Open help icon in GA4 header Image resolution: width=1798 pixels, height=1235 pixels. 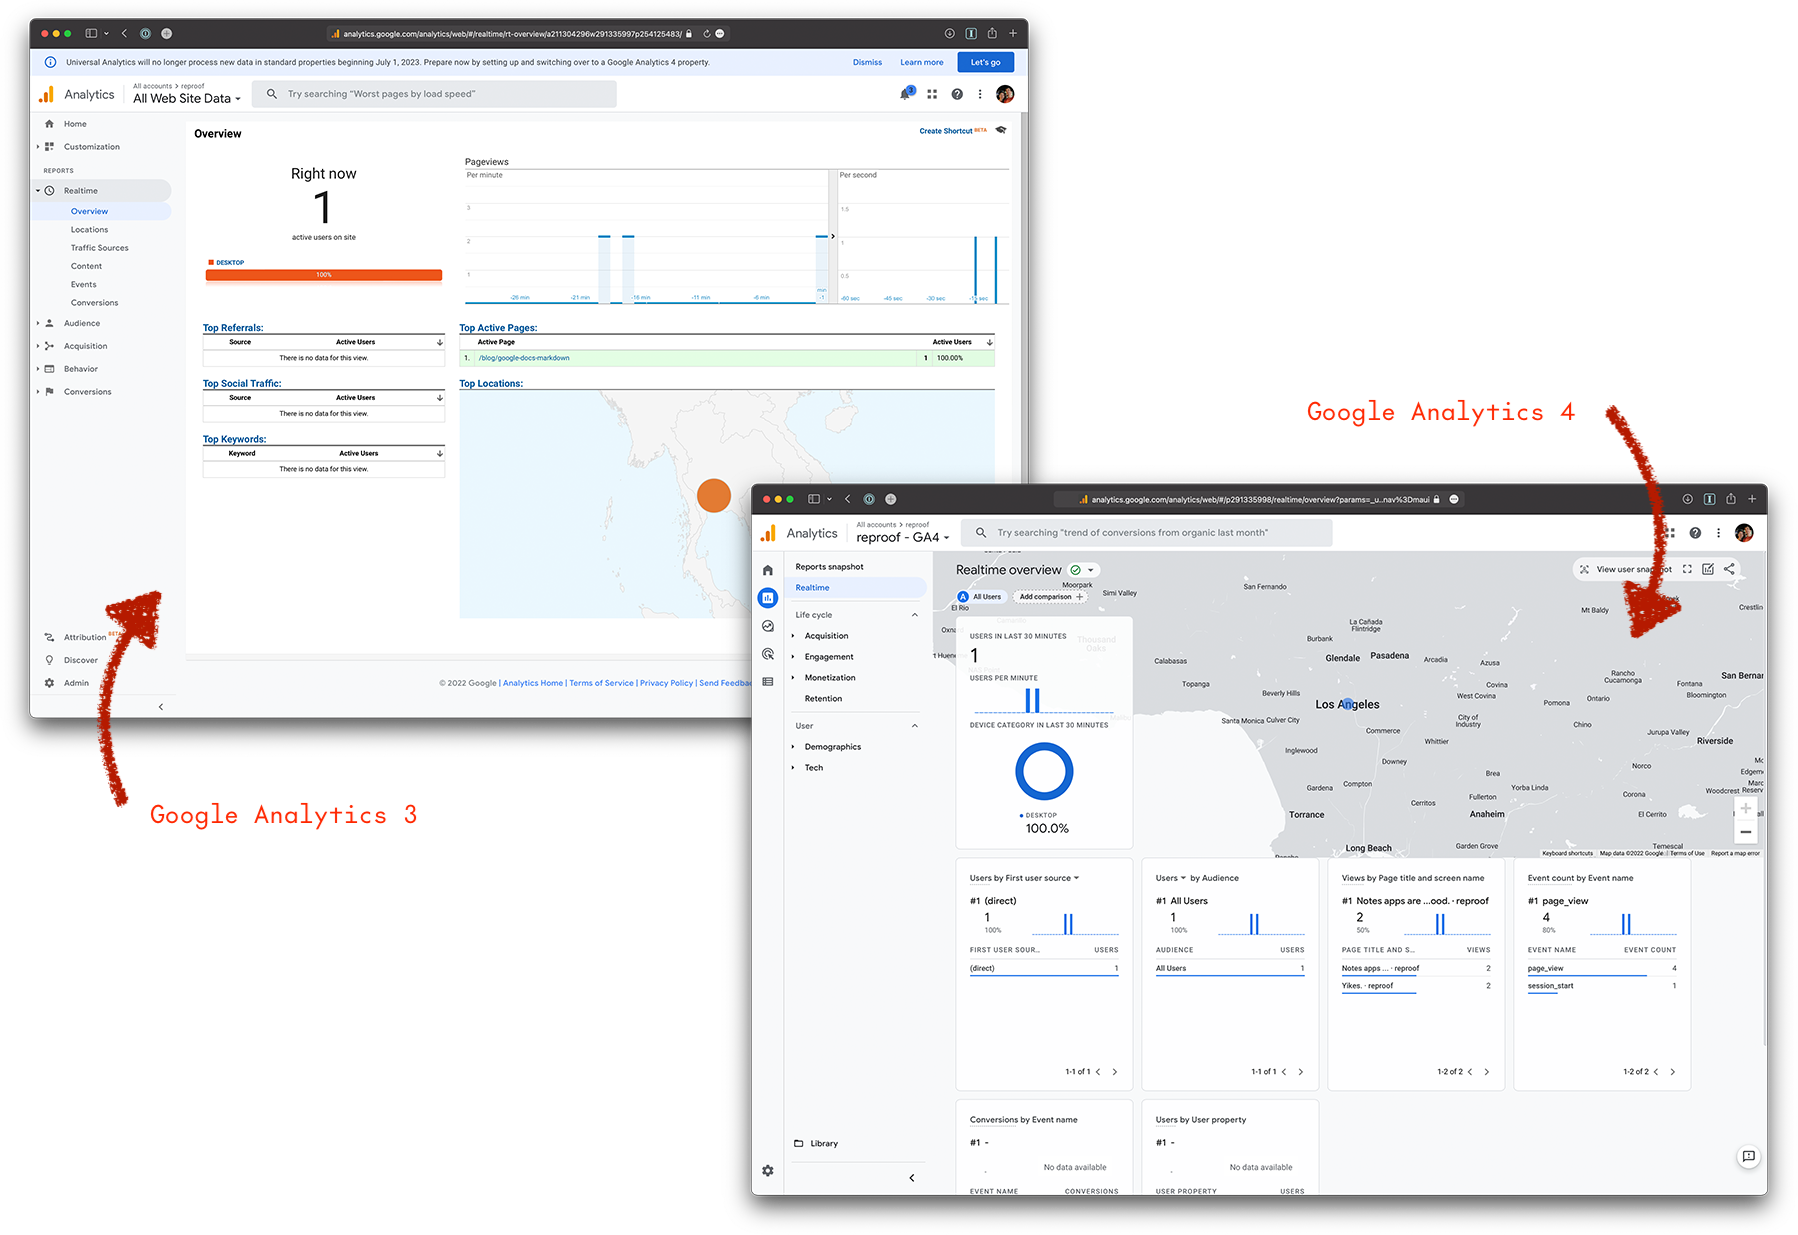(x=1695, y=533)
